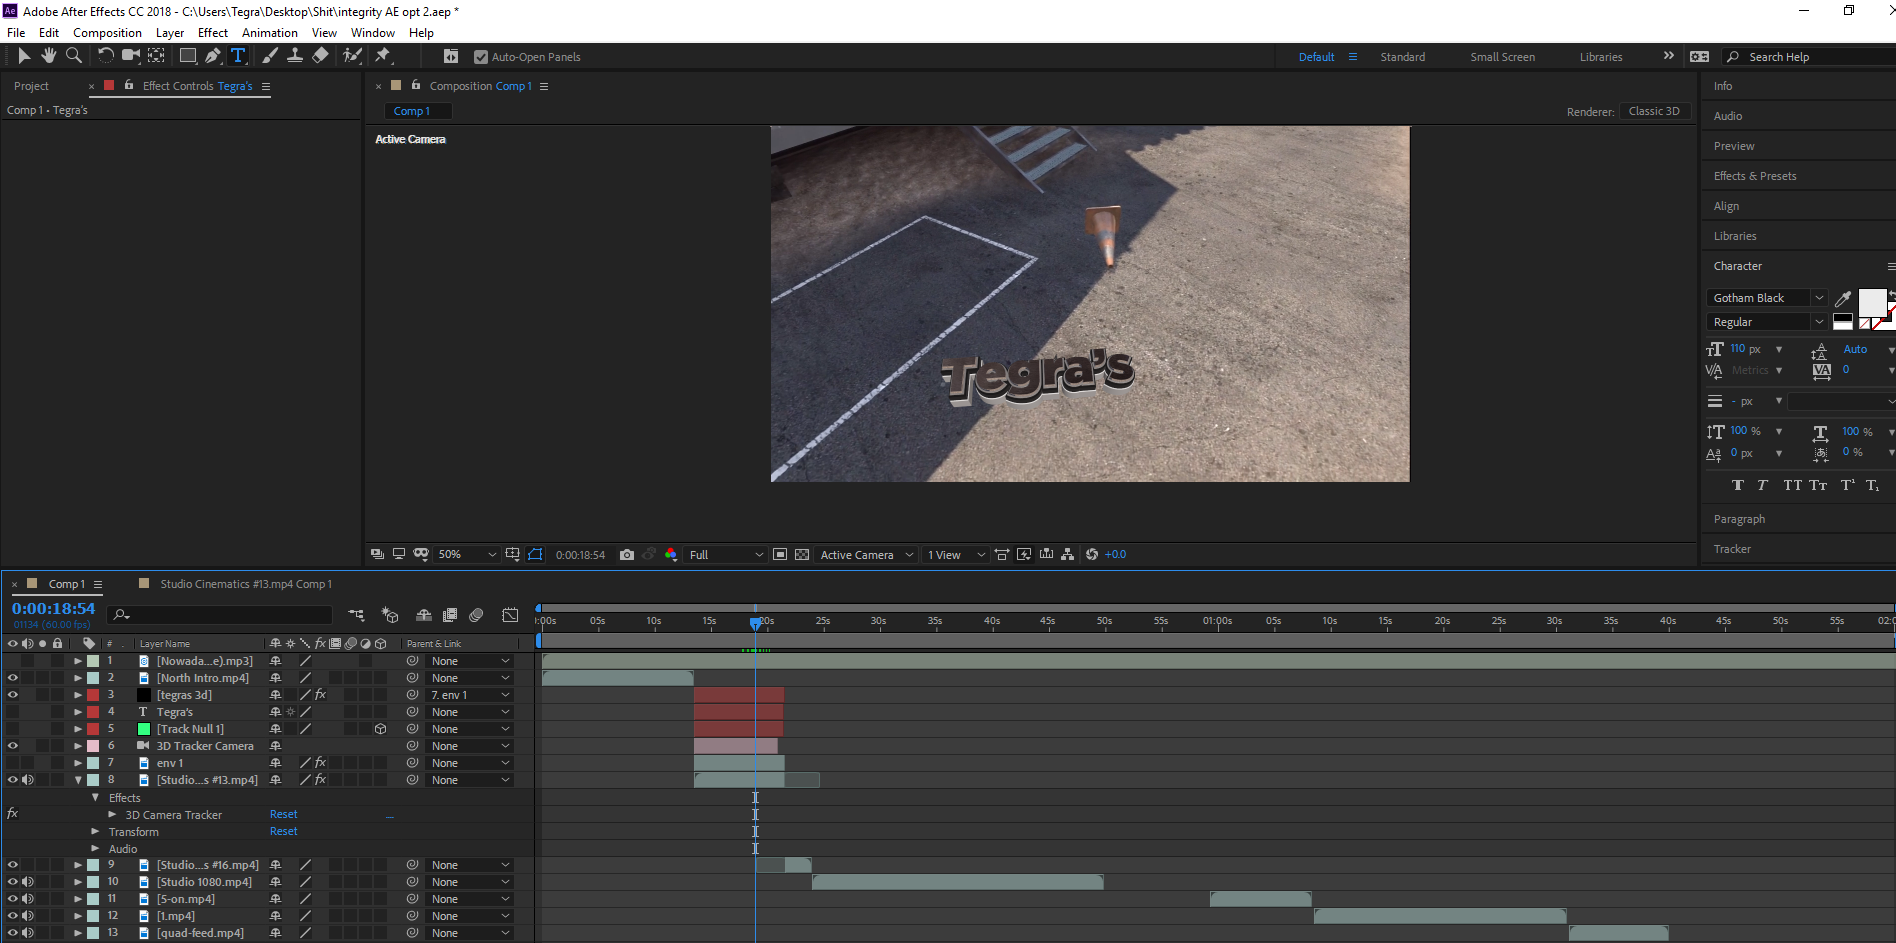1896x943 pixels.
Task: Hide the [North Intro.mp4] layer
Action: [x=13, y=678]
